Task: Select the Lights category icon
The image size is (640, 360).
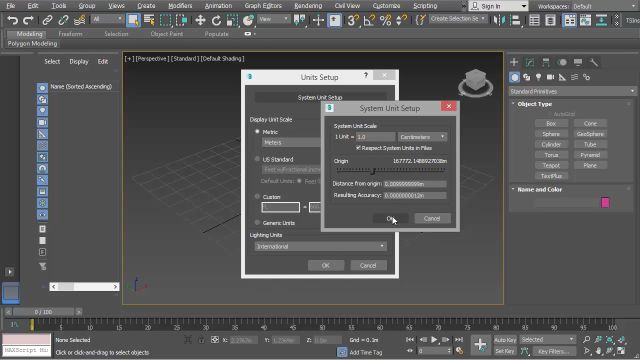Action: [x=538, y=77]
